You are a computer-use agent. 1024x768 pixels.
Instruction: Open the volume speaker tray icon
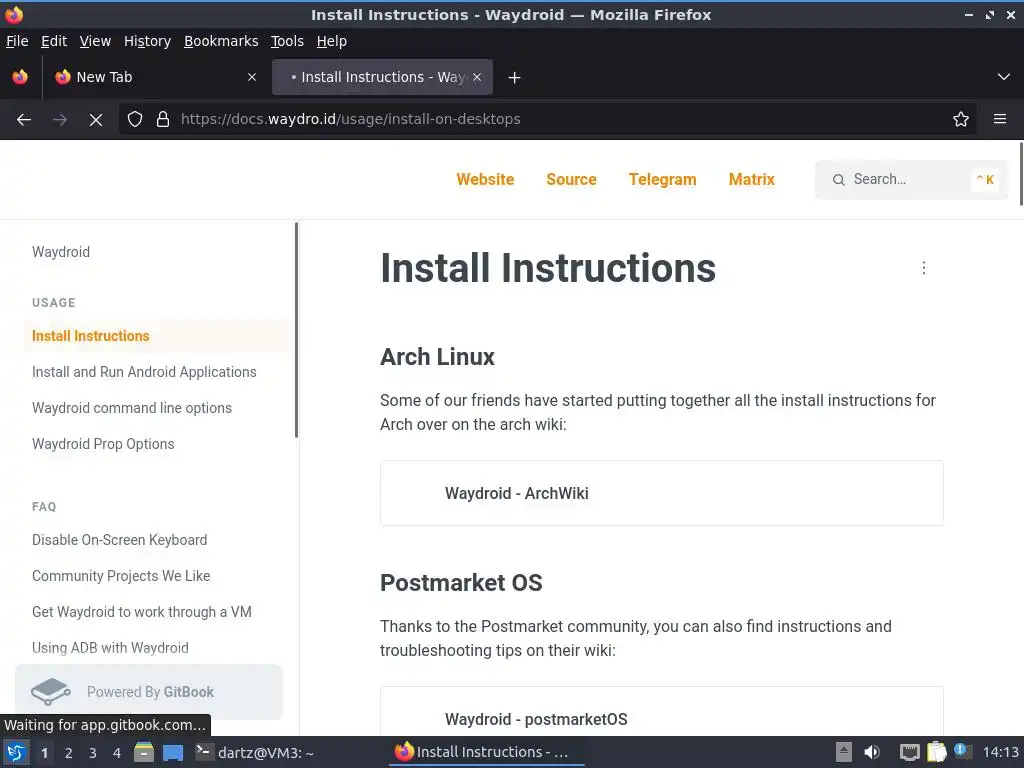(872, 752)
